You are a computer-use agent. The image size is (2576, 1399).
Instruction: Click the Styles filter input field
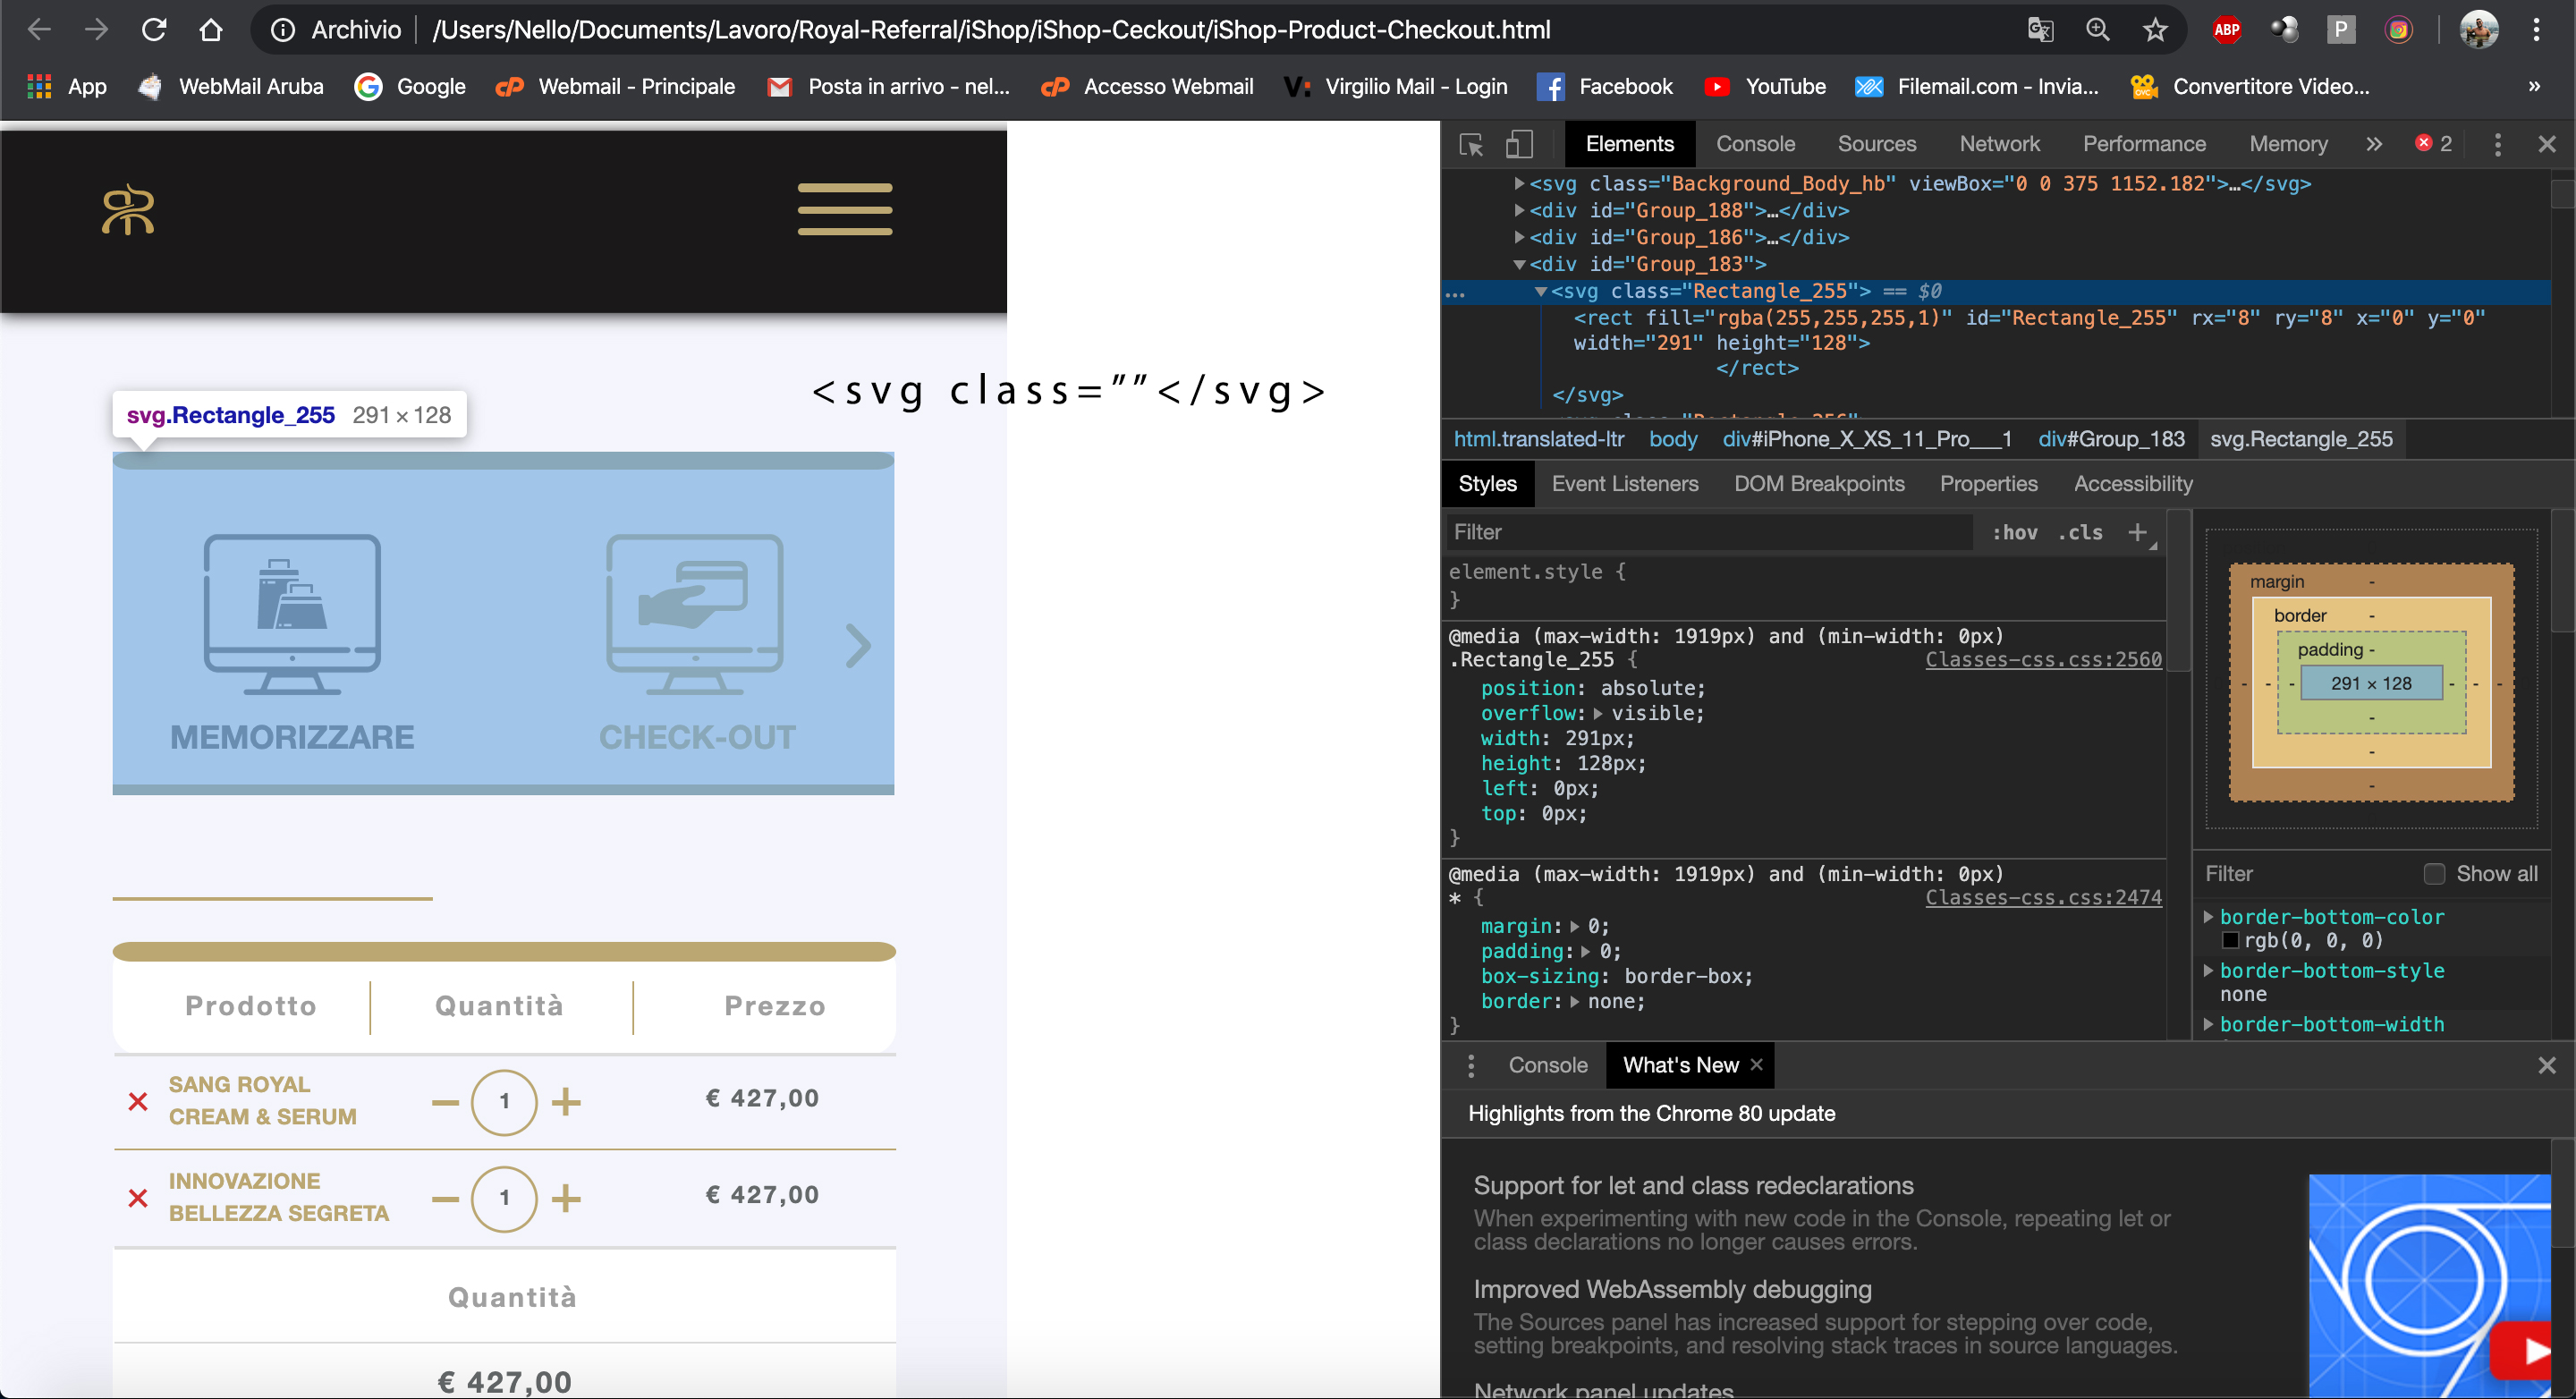(1700, 531)
